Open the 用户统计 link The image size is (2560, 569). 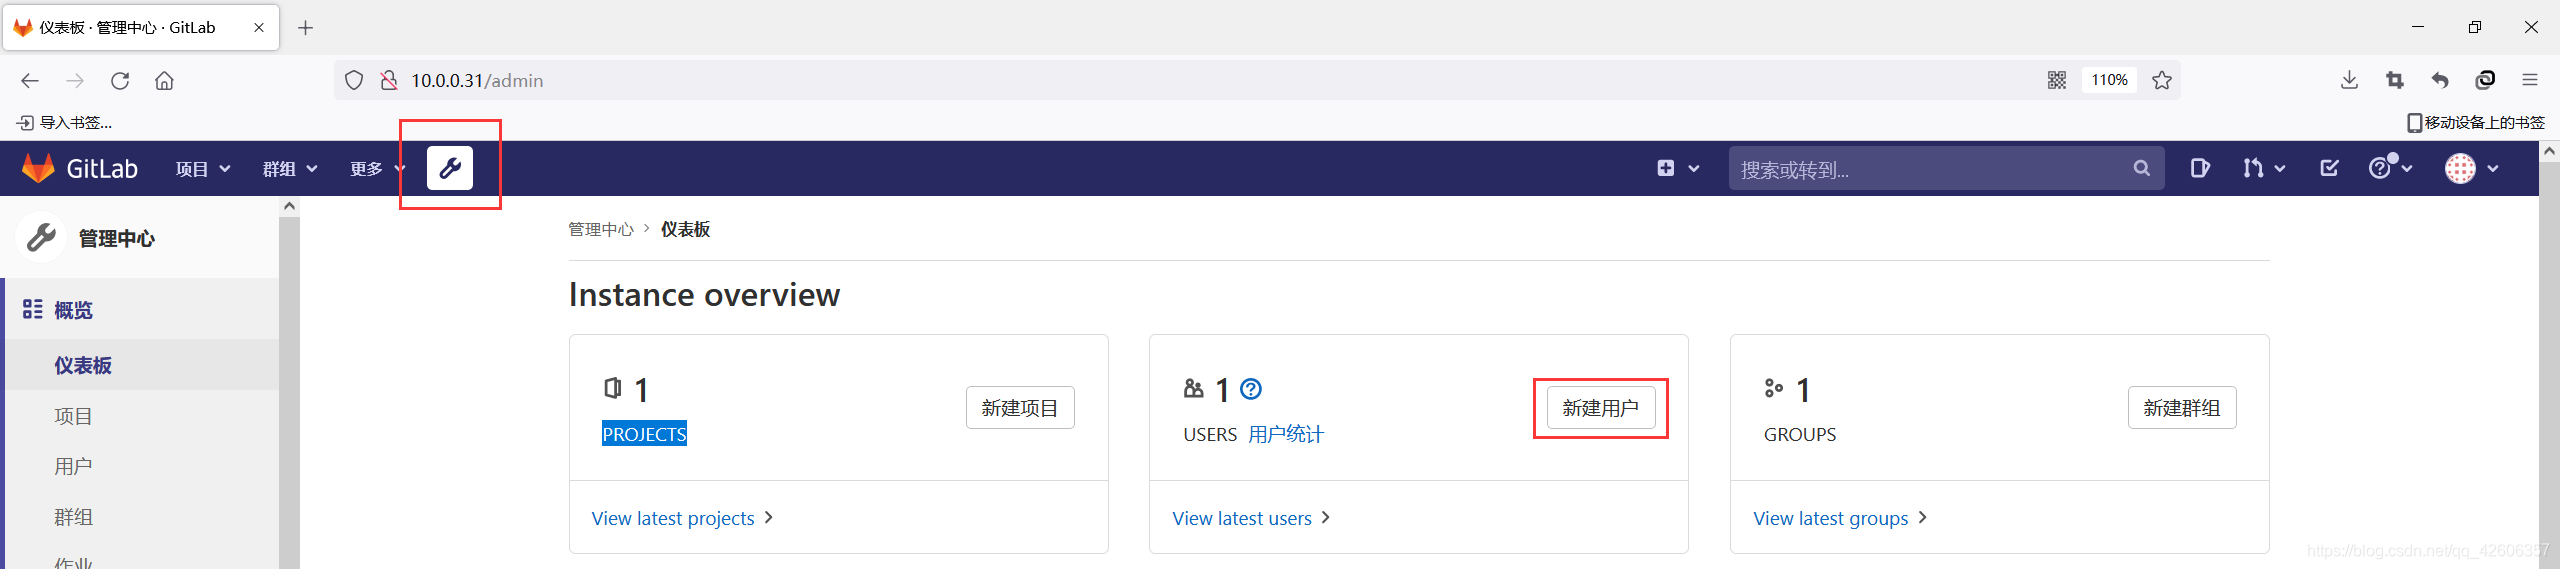1286,434
